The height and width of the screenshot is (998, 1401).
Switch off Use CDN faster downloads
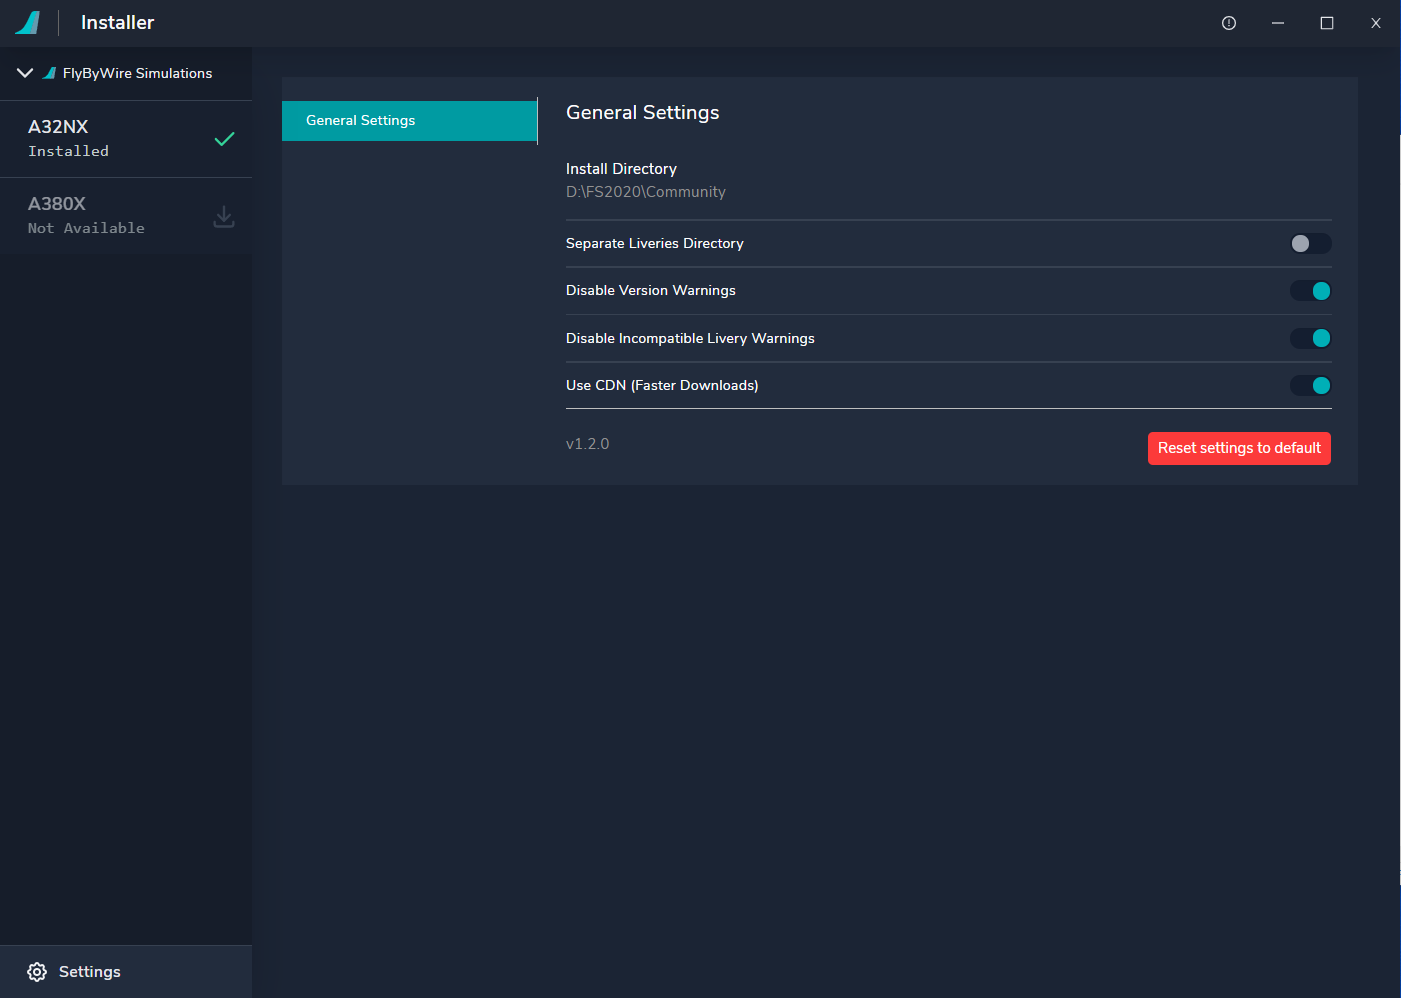point(1310,385)
